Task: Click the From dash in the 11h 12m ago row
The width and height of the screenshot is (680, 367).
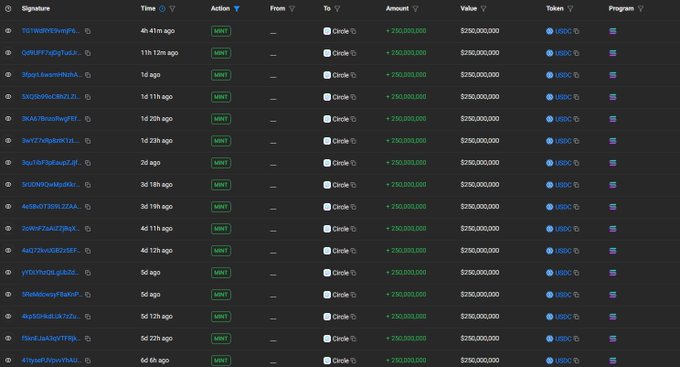Action: [x=273, y=55]
